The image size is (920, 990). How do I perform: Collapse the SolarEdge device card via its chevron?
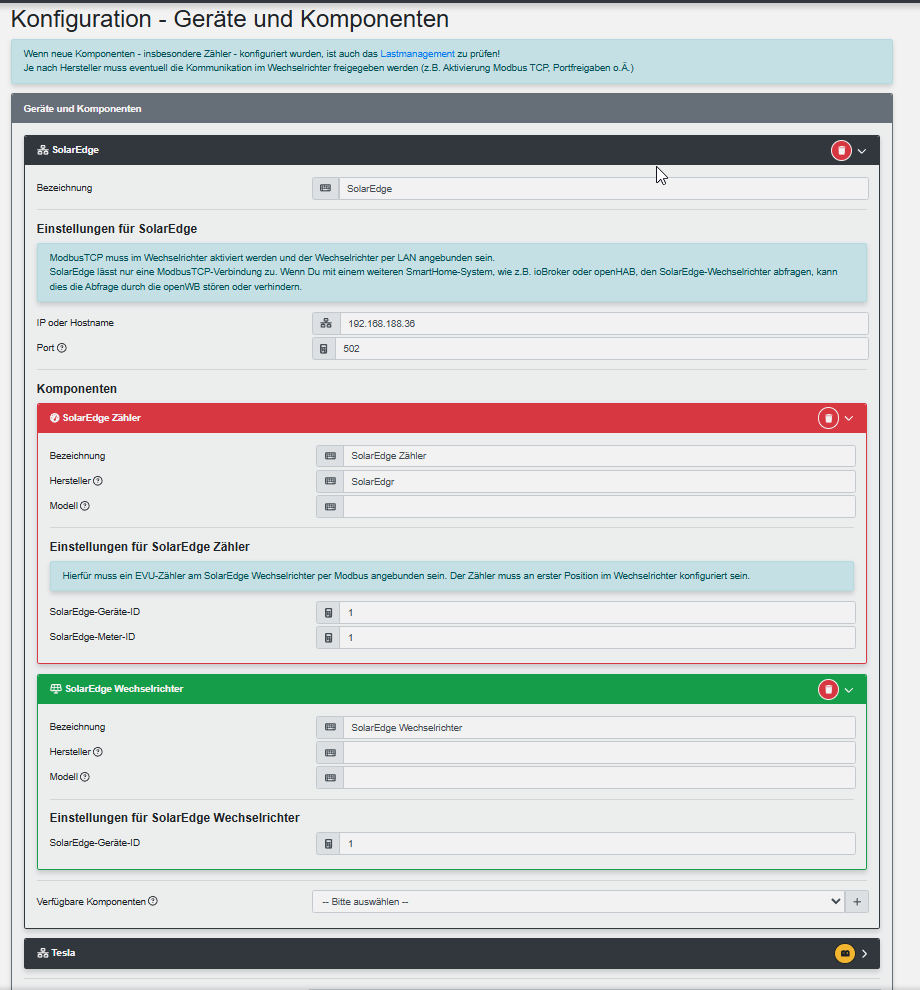click(x=863, y=150)
